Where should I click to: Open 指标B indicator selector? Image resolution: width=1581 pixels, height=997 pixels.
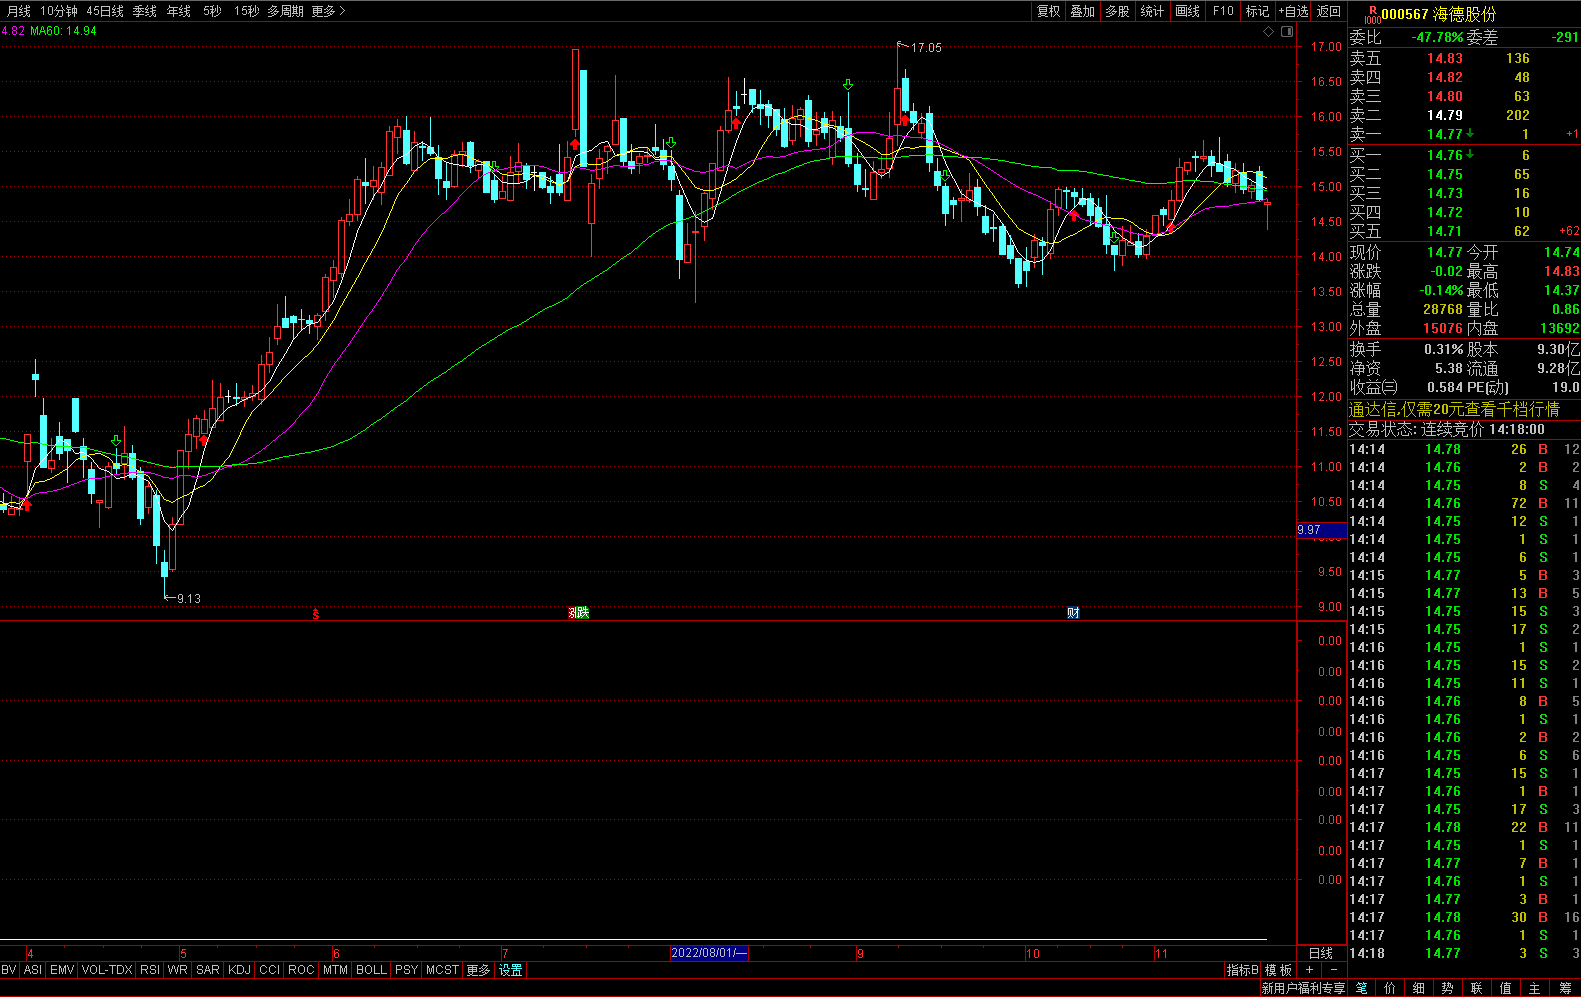pyautogui.click(x=1243, y=970)
